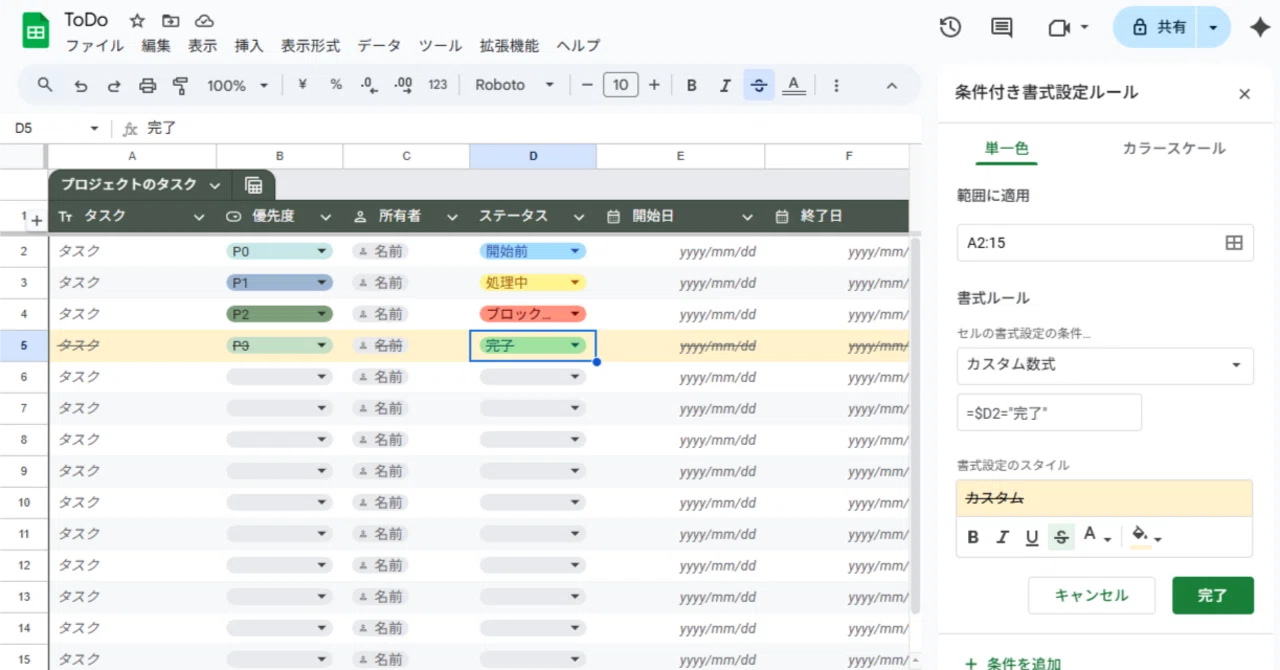Image resolution: width=1280 pixels, height=670 pixels.
Task: Open the ファイル menu
Action: point(95,46)
